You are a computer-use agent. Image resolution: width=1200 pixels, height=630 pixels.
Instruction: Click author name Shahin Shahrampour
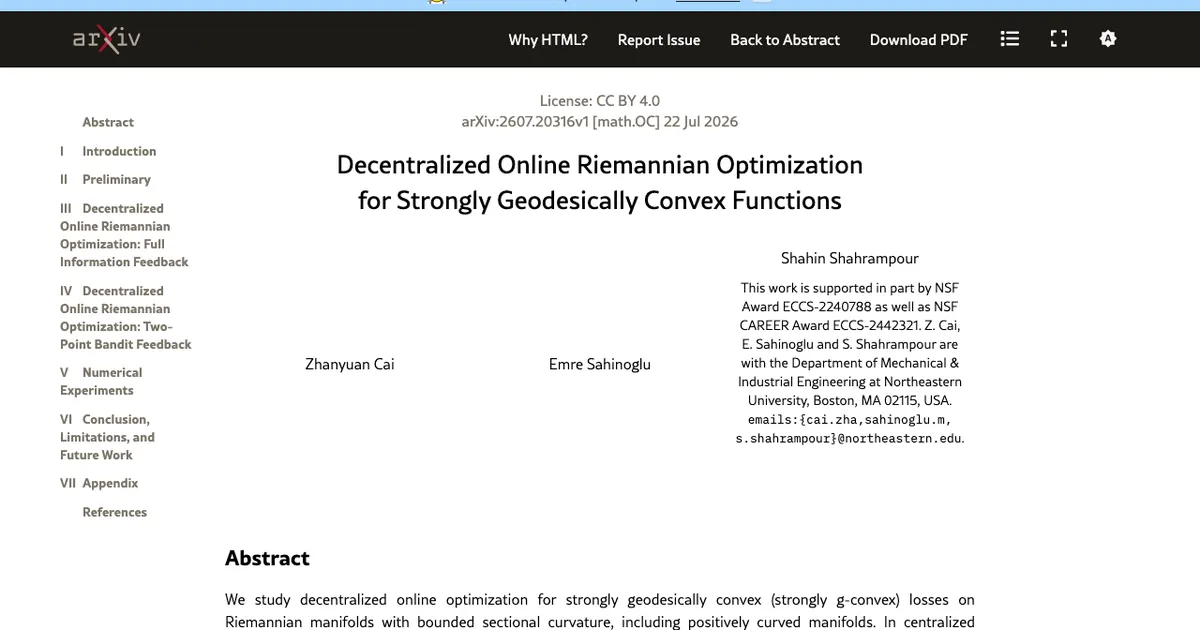(850, 258)
